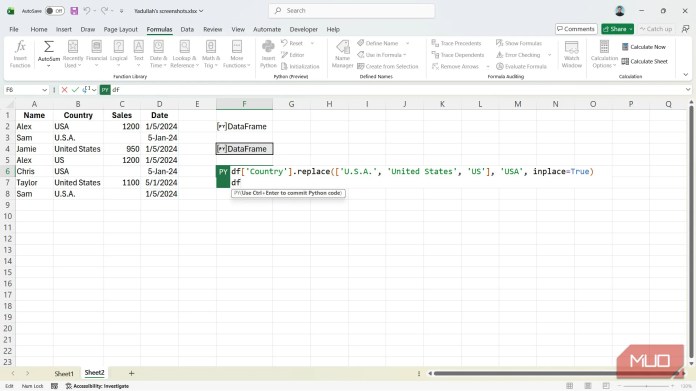Switch to Normal view icon
The height and width of the screenshot is (391, 696).
tap(569, 386)
